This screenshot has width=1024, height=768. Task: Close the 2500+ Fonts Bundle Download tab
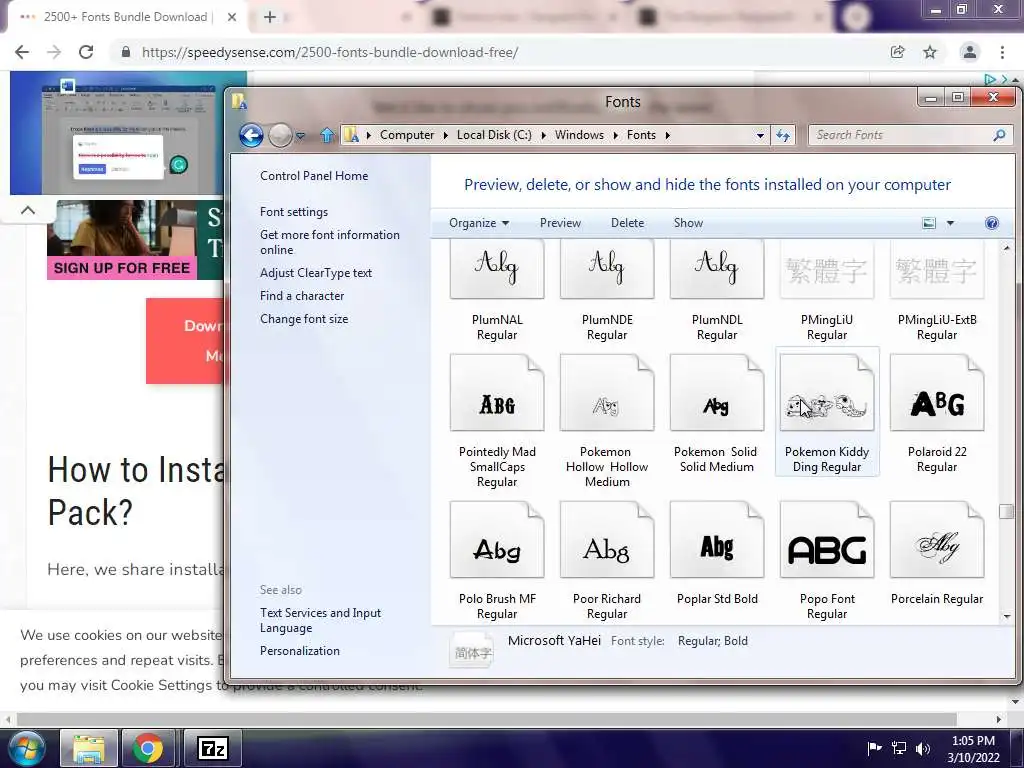coord(232,17)
